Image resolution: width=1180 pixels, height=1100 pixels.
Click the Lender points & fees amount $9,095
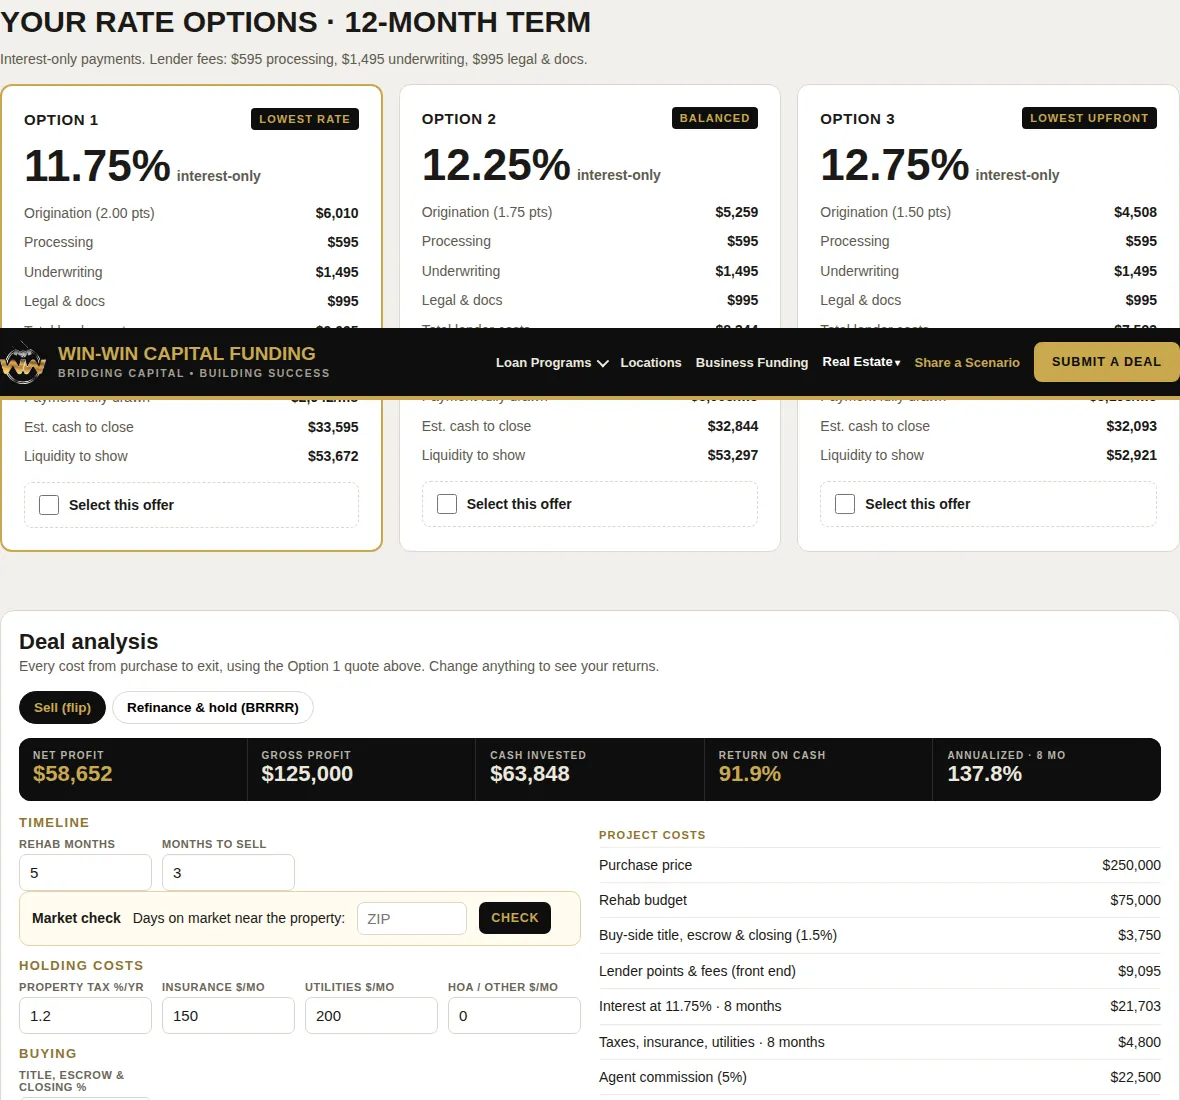click(1139, 971)
